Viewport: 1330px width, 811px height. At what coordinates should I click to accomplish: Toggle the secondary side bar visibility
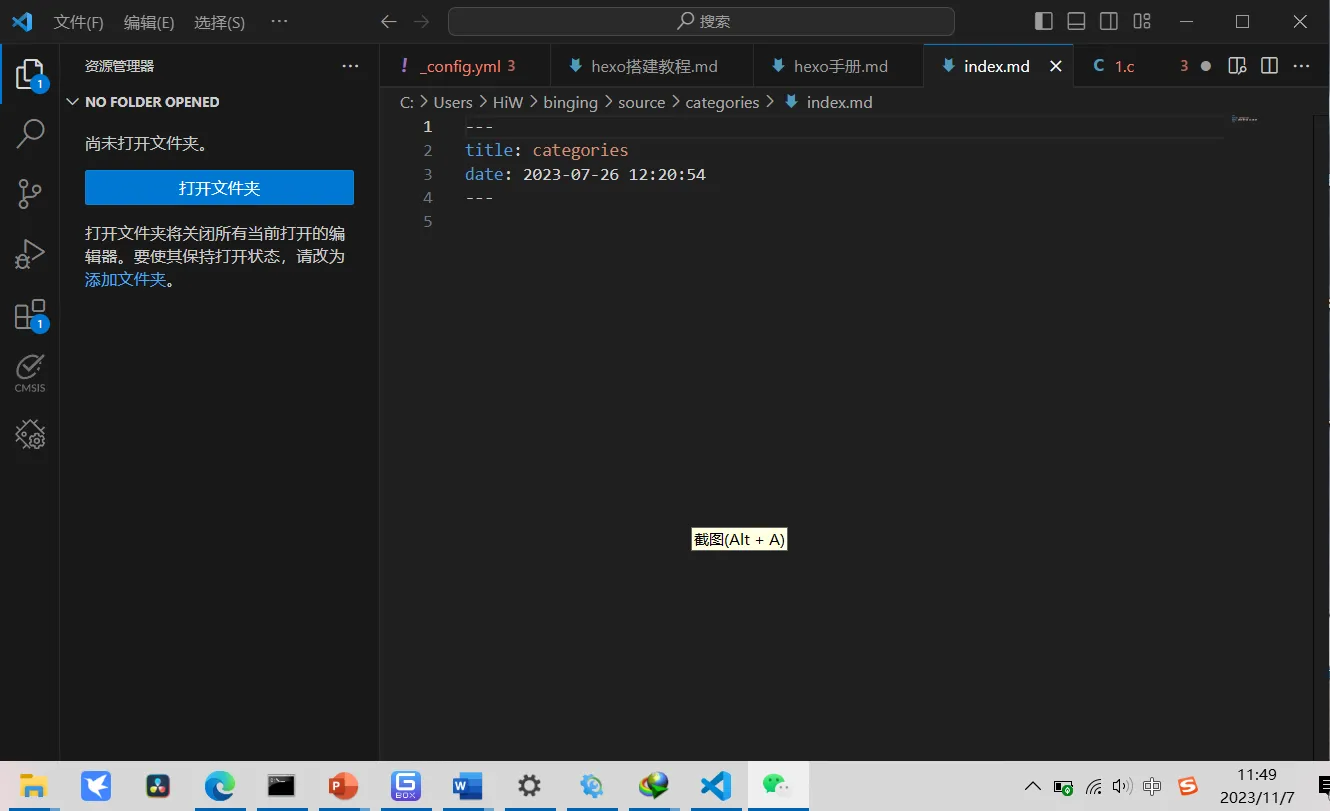[1109, 21]
